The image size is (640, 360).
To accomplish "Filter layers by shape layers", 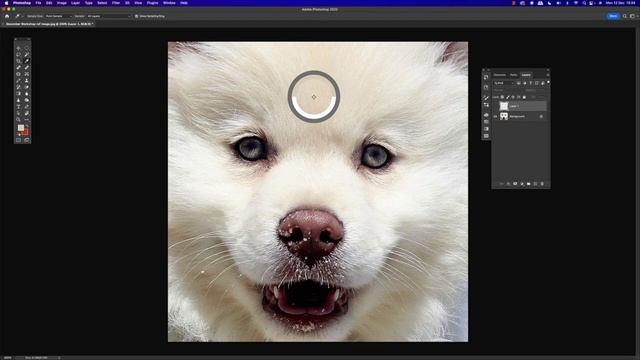I will [537, 83].
